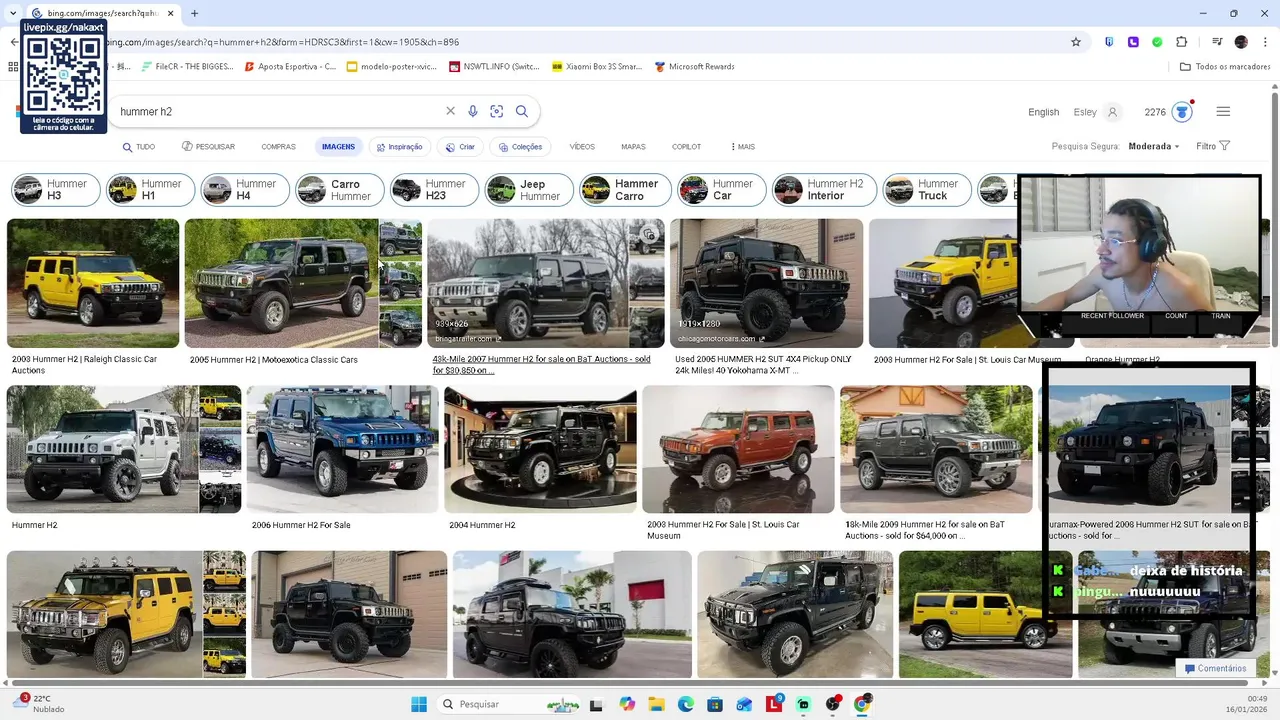Bookmark this page with the star icon

click(1076, 42)
